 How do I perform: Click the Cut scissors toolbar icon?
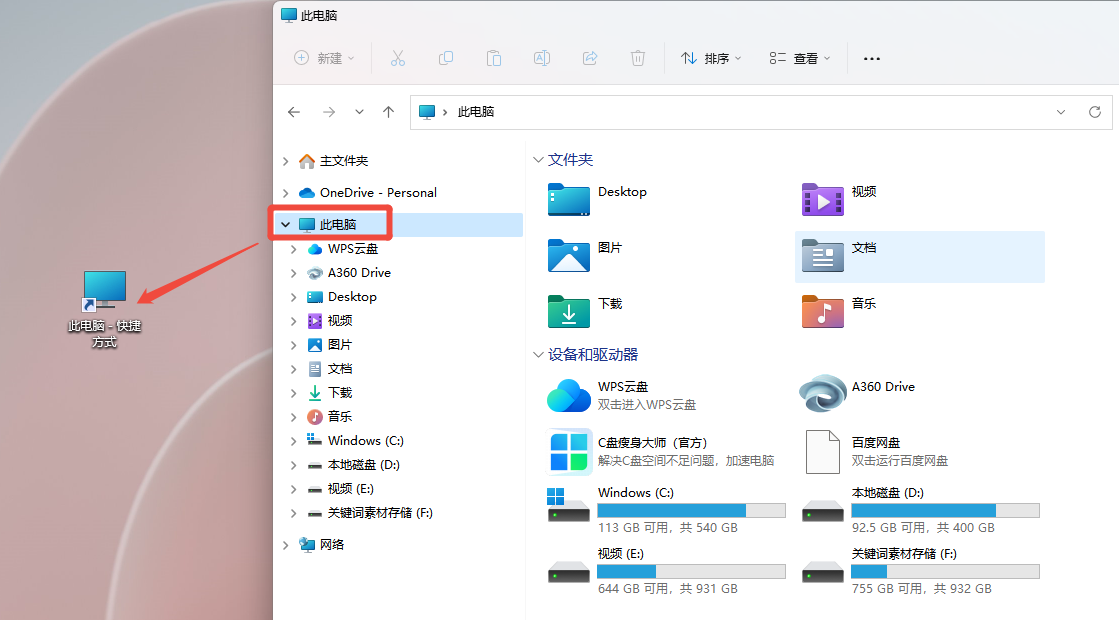click(x=398, y=59)
